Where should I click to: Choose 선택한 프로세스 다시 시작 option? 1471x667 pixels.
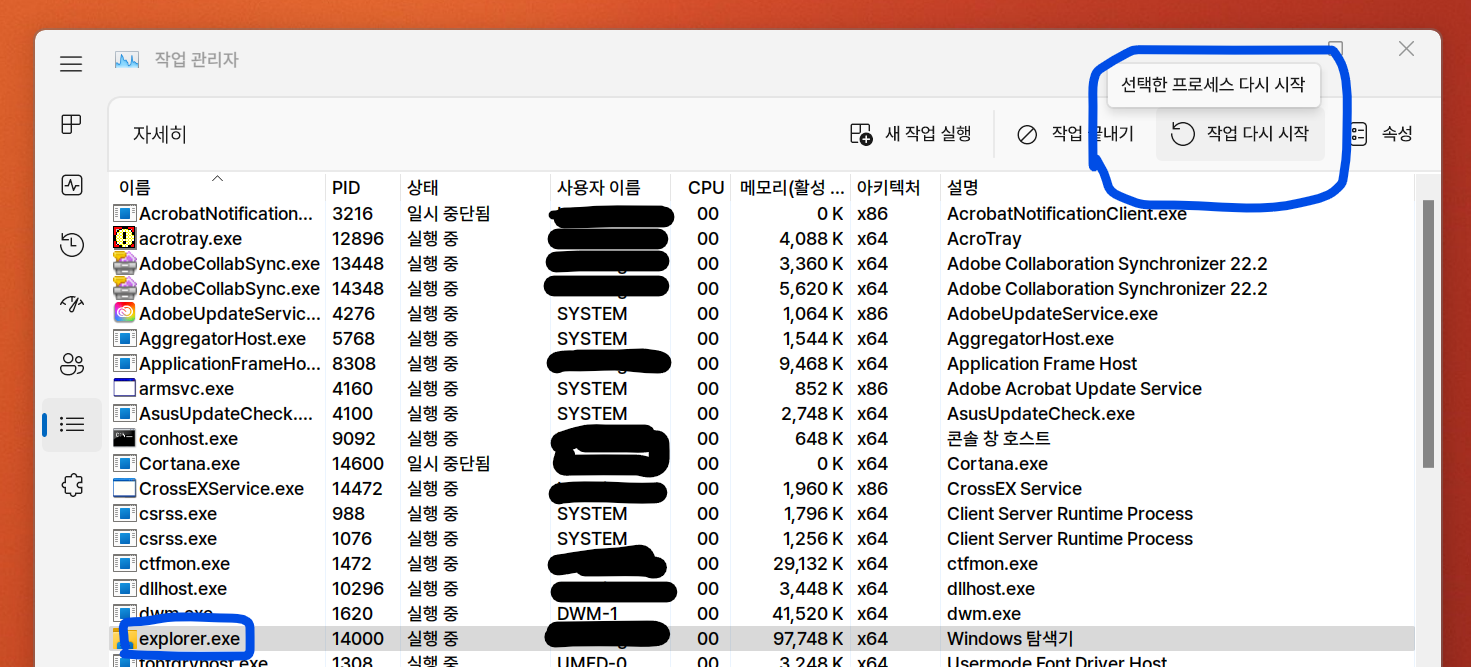[x=1213, y=85]
